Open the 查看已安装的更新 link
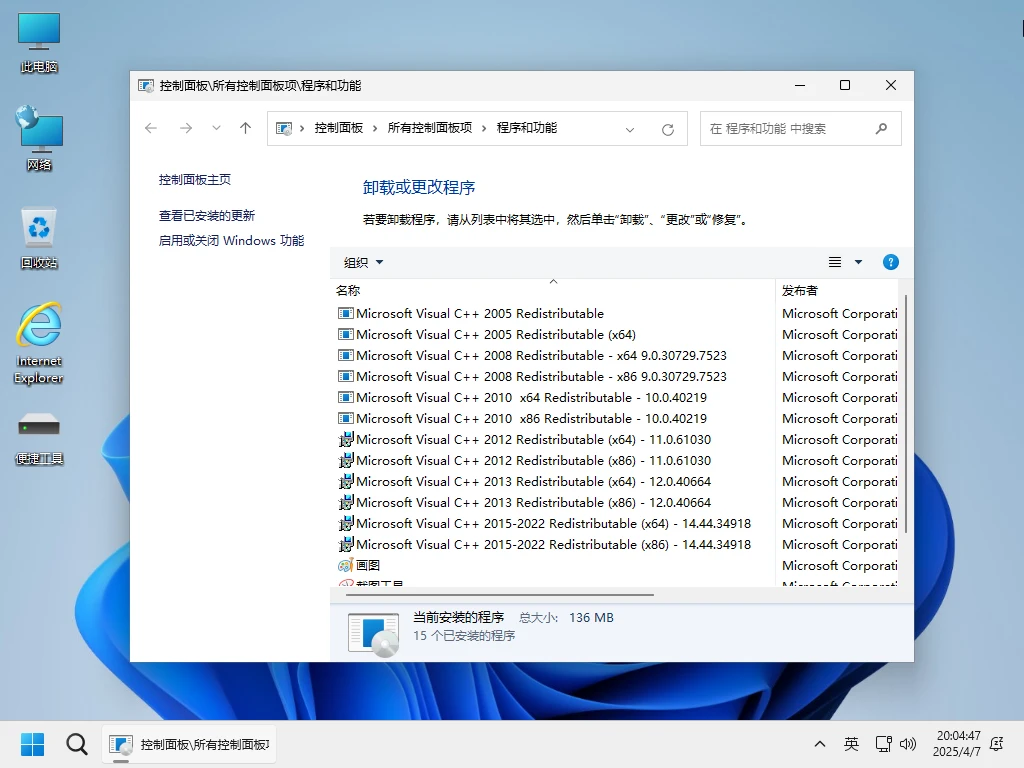 pos(206,216)
